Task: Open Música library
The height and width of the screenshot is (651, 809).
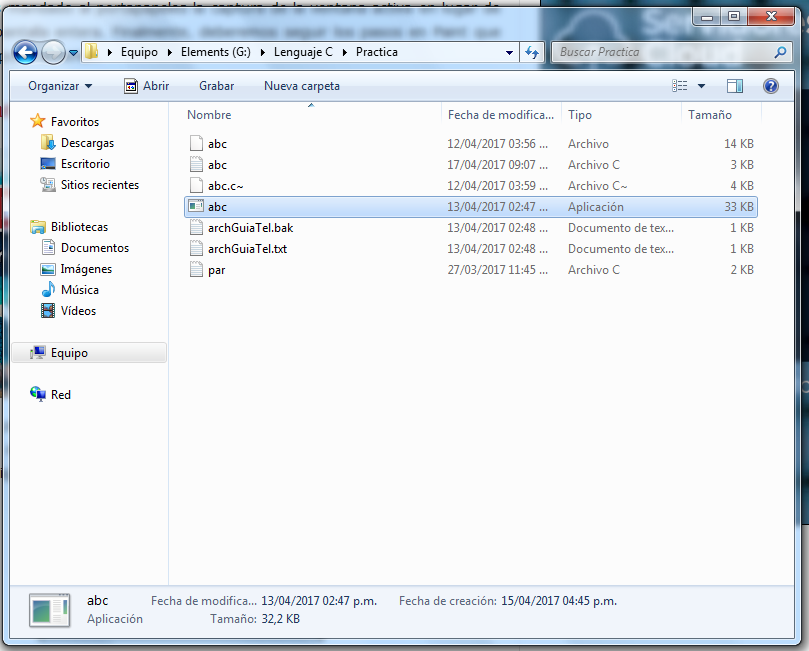Action: point(80,290)
